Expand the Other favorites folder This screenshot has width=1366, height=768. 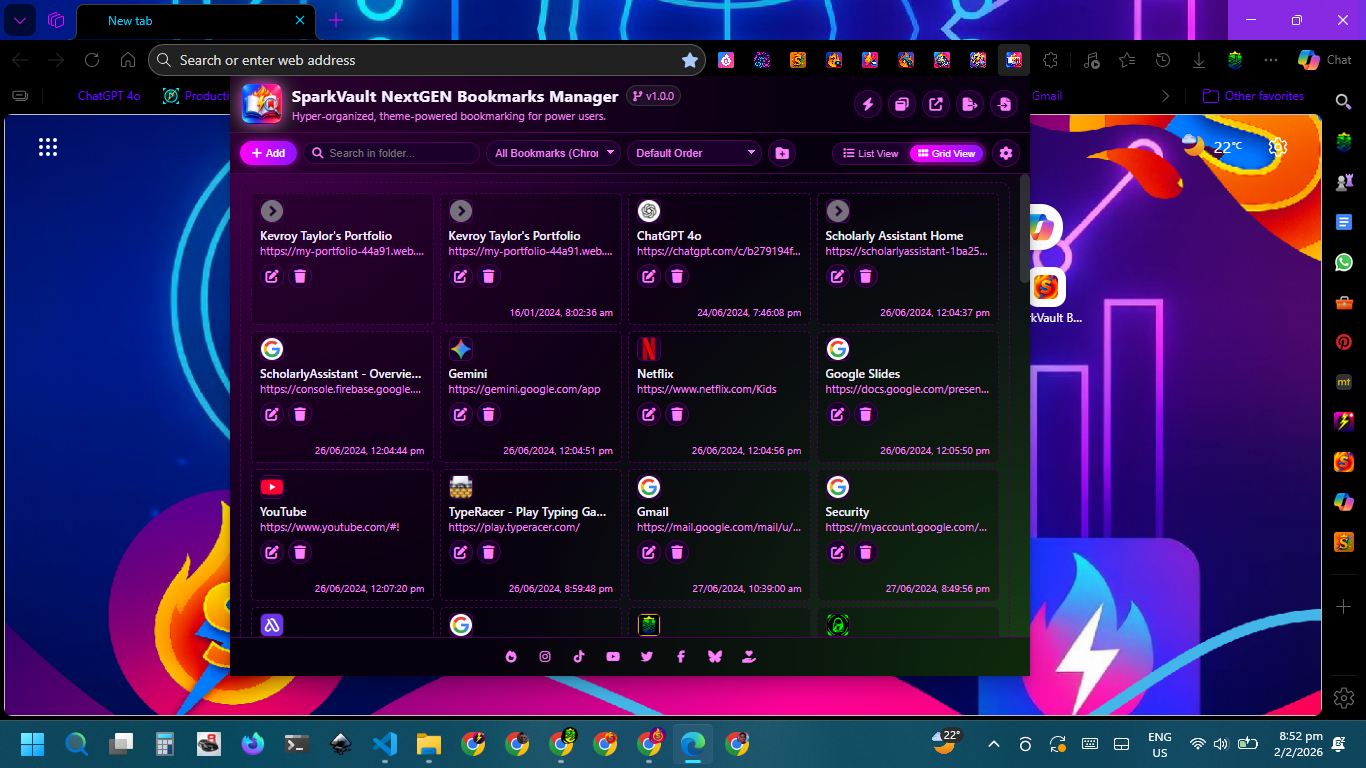1253,96
